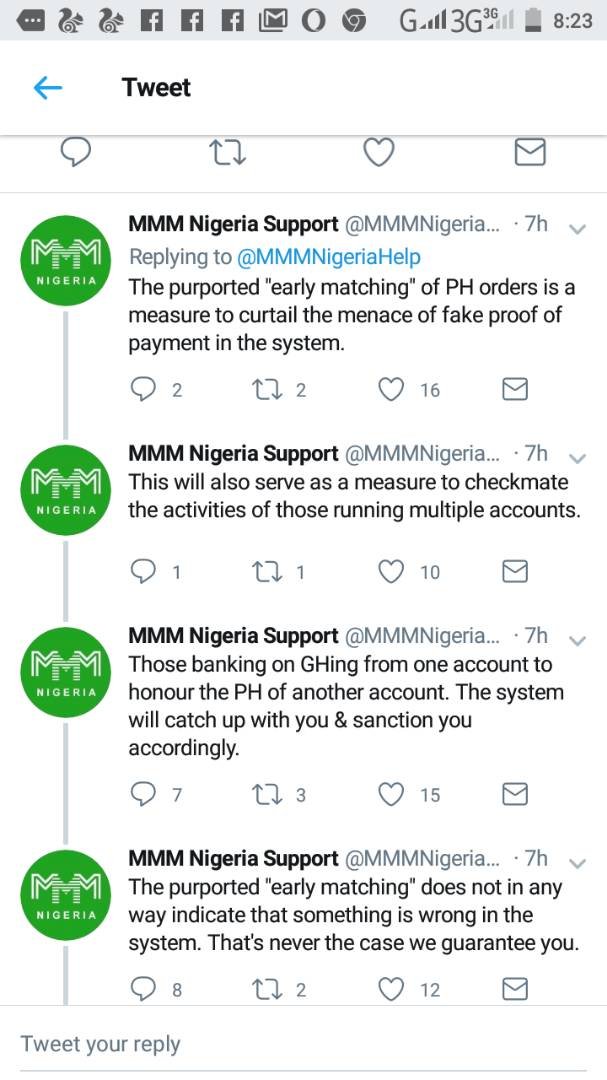Open the @MMMNigeriaHelp mention link
The width and height of the screenshot is (607, 1080).
tap(328, 257)
